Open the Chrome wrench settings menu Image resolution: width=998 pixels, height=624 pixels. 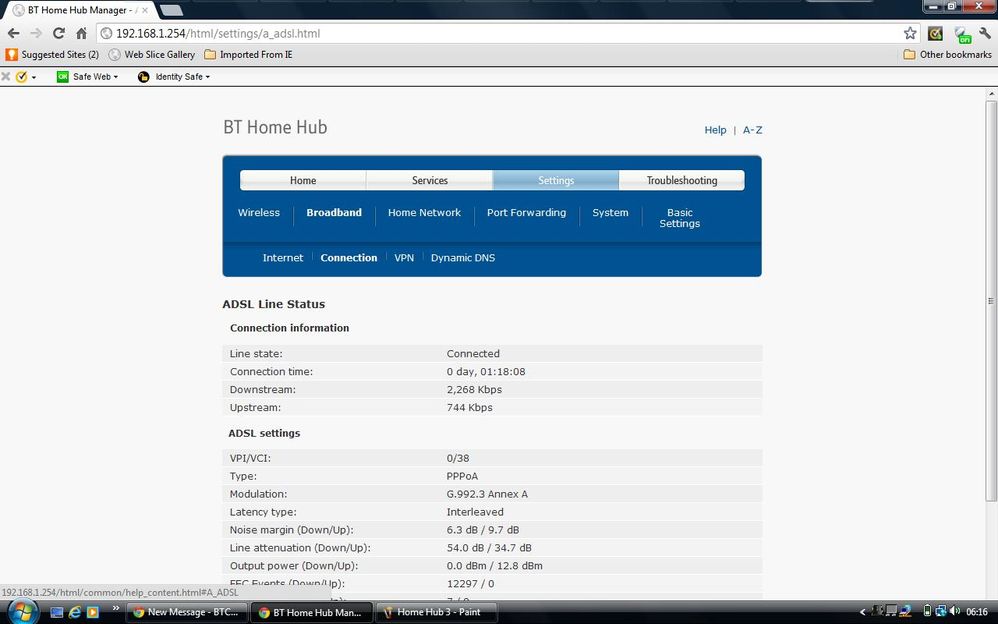click(x=985, y=33)
